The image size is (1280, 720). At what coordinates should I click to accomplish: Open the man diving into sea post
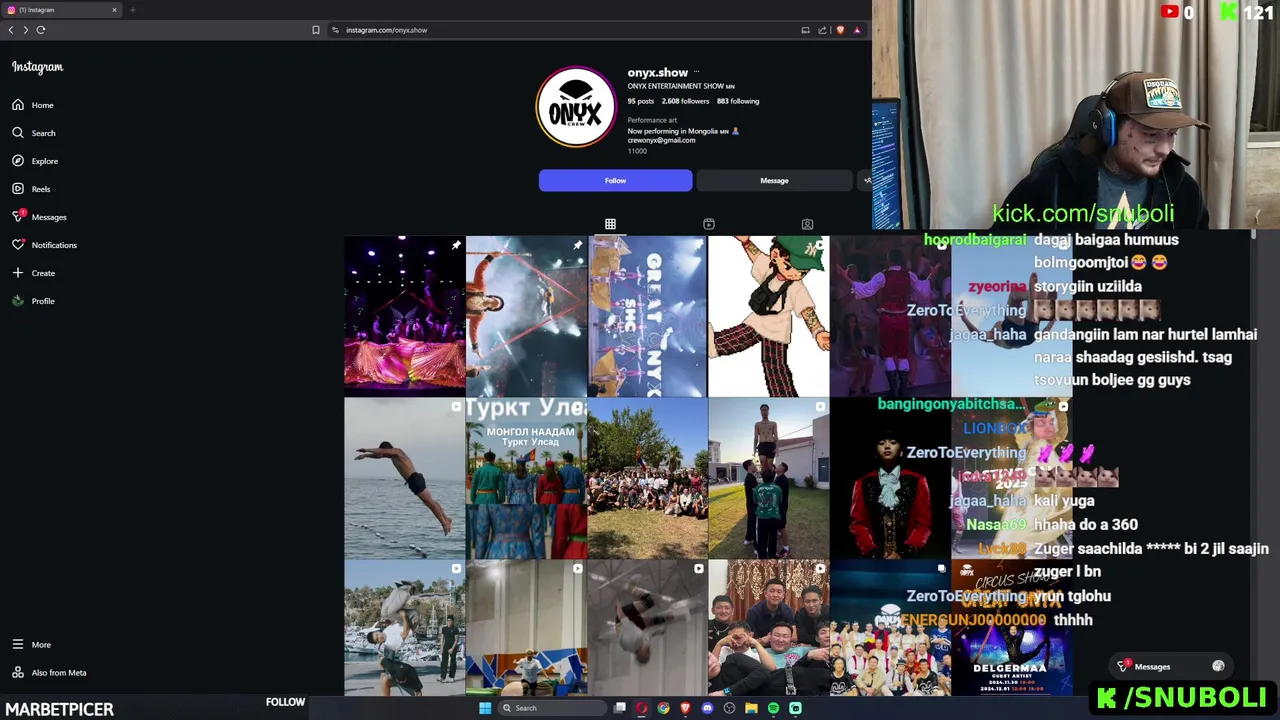pos(404,478)
